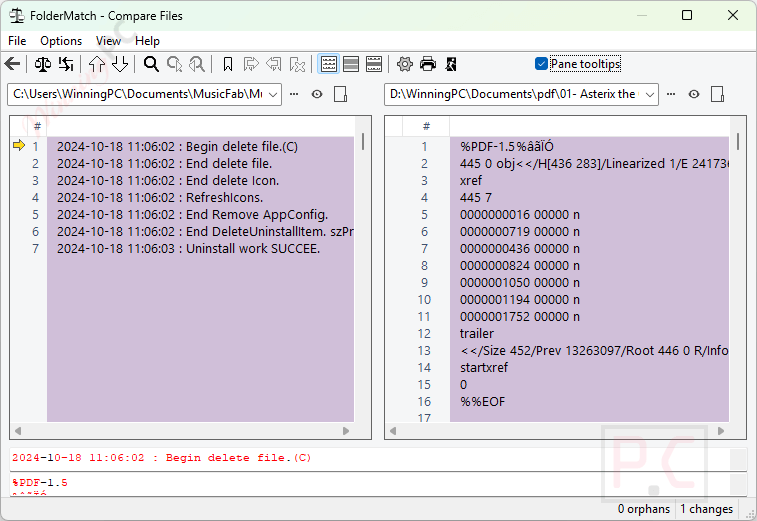Select left line 'Uninstall work SUCCEE.'

(x=200, y=249)
